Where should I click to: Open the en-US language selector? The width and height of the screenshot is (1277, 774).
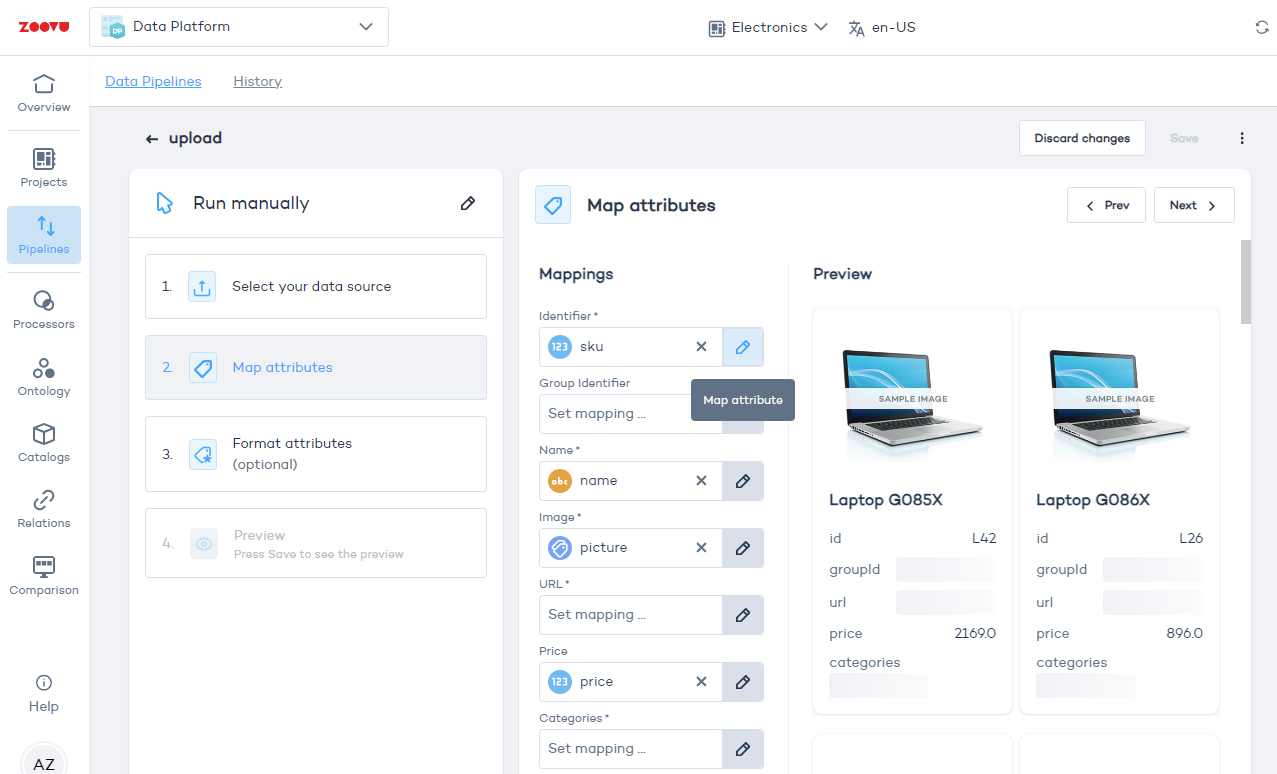point(882,27)
